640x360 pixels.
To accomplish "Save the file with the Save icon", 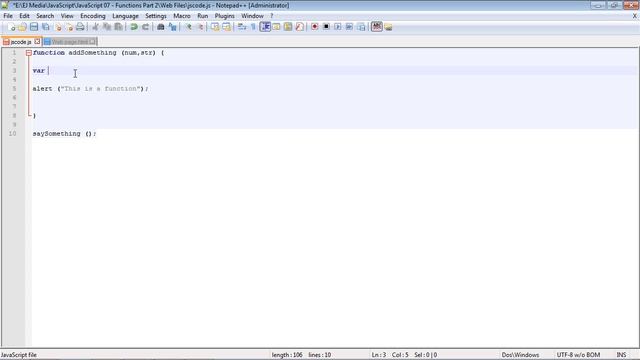I will click(34, 27).
